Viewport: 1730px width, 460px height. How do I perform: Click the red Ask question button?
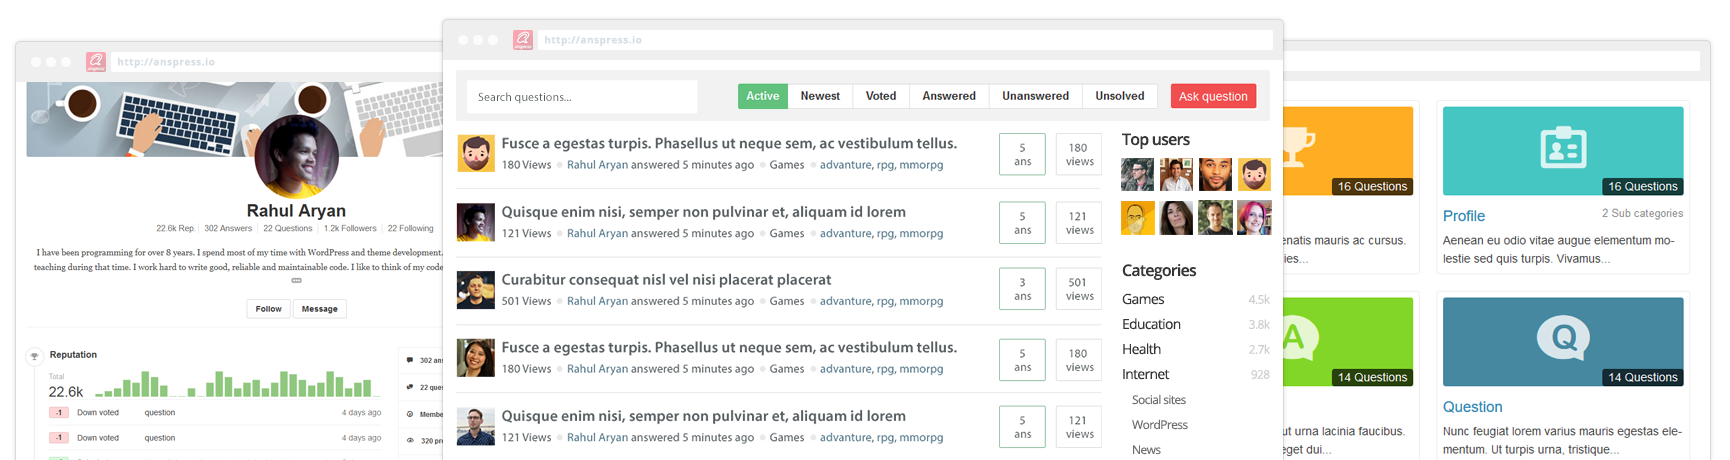coord(1213,96)
